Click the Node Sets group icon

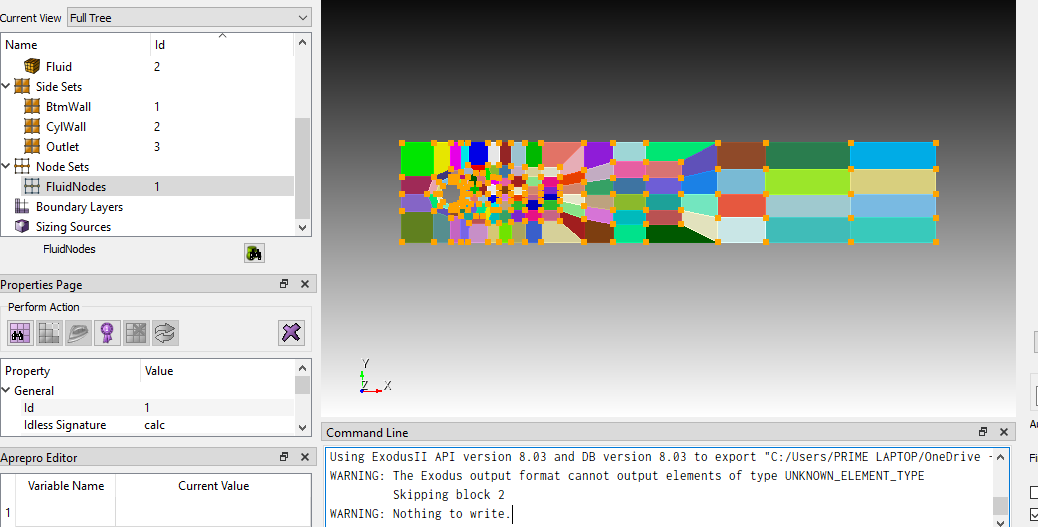tap(22, 167)
